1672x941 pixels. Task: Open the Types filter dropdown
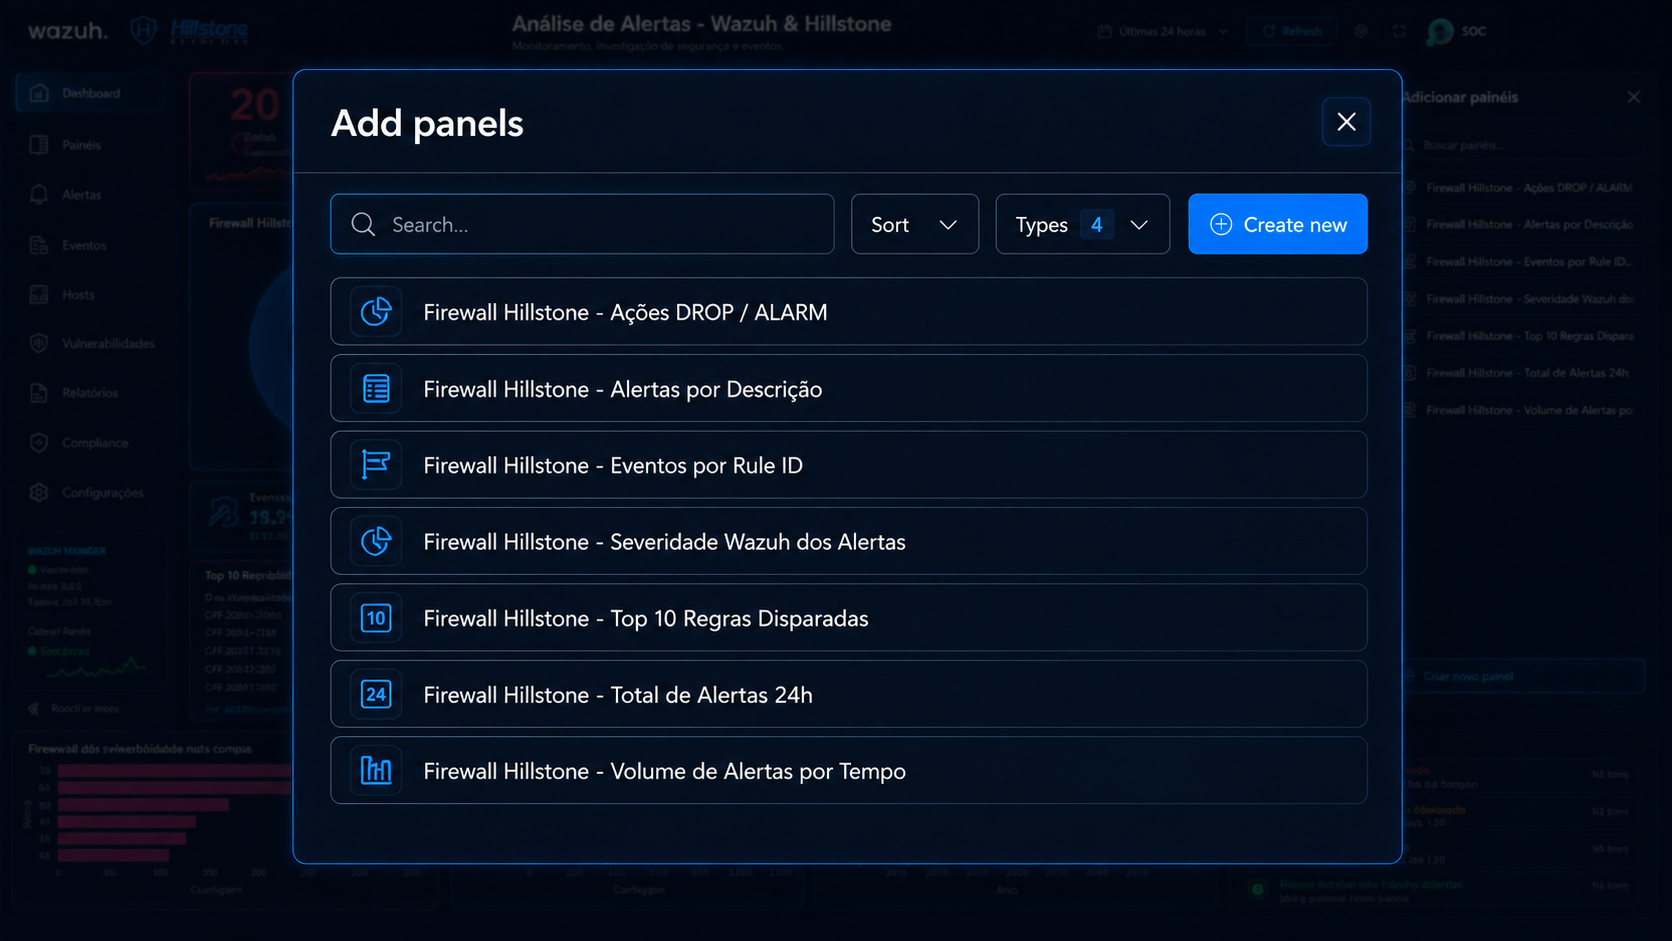click(x=1082, y=224)
